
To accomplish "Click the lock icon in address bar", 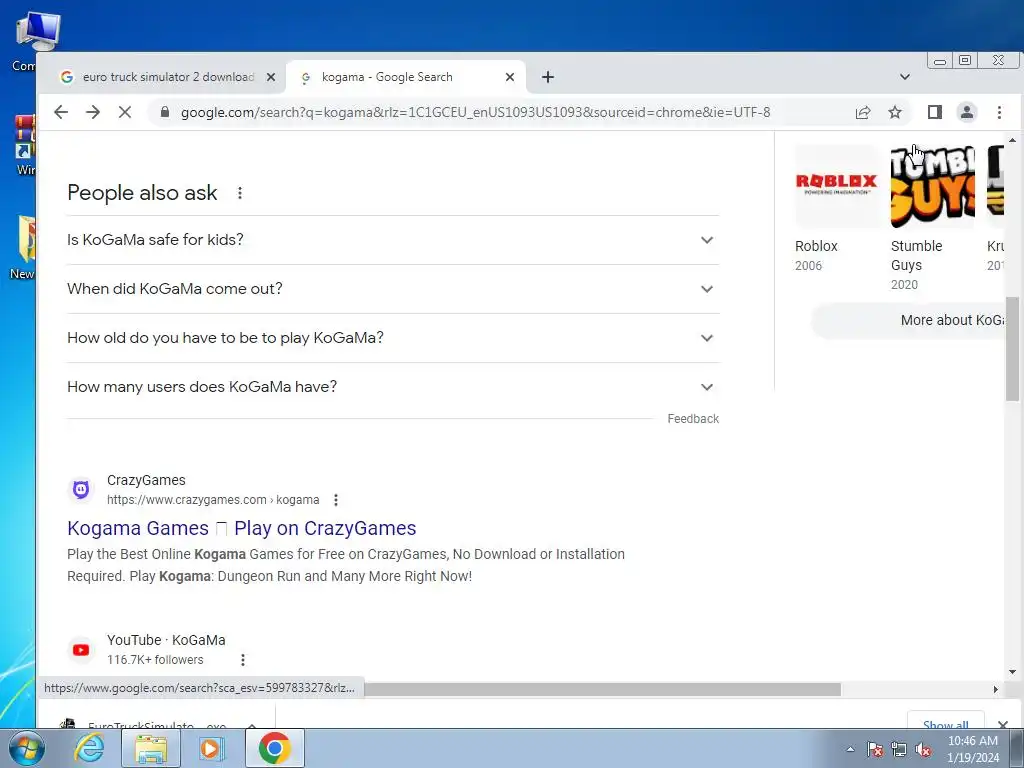I will coord(165,112).
